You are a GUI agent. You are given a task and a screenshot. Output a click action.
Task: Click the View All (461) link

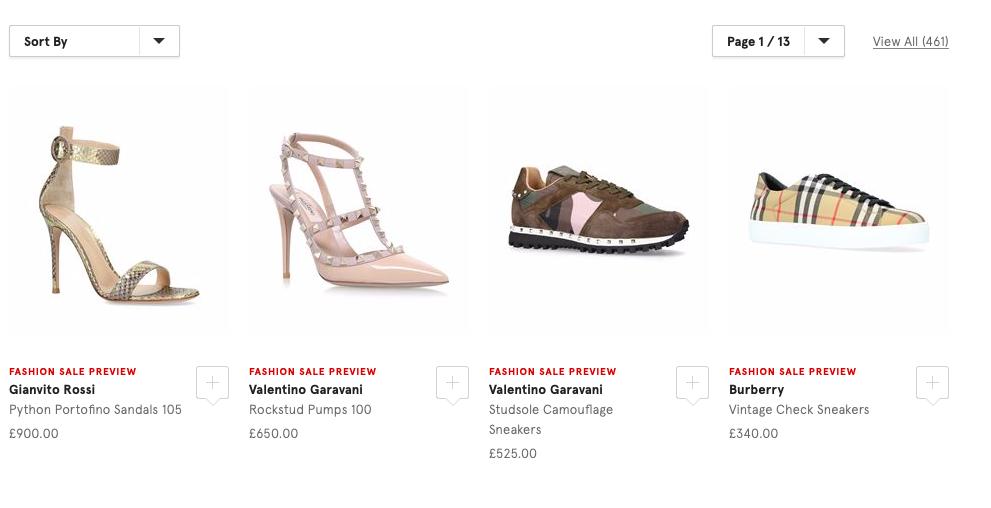click(x=910, y=41)
